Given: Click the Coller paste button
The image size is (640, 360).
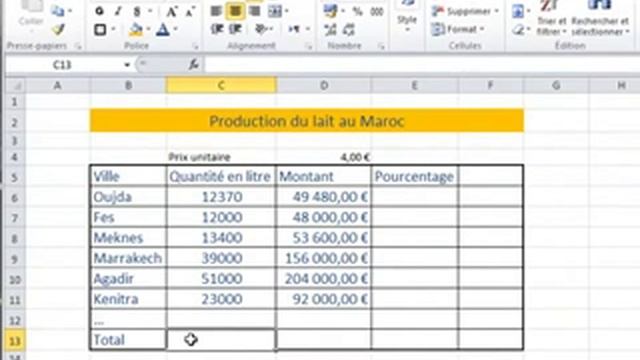Looking at the screenshot, I should pos(31,16).
